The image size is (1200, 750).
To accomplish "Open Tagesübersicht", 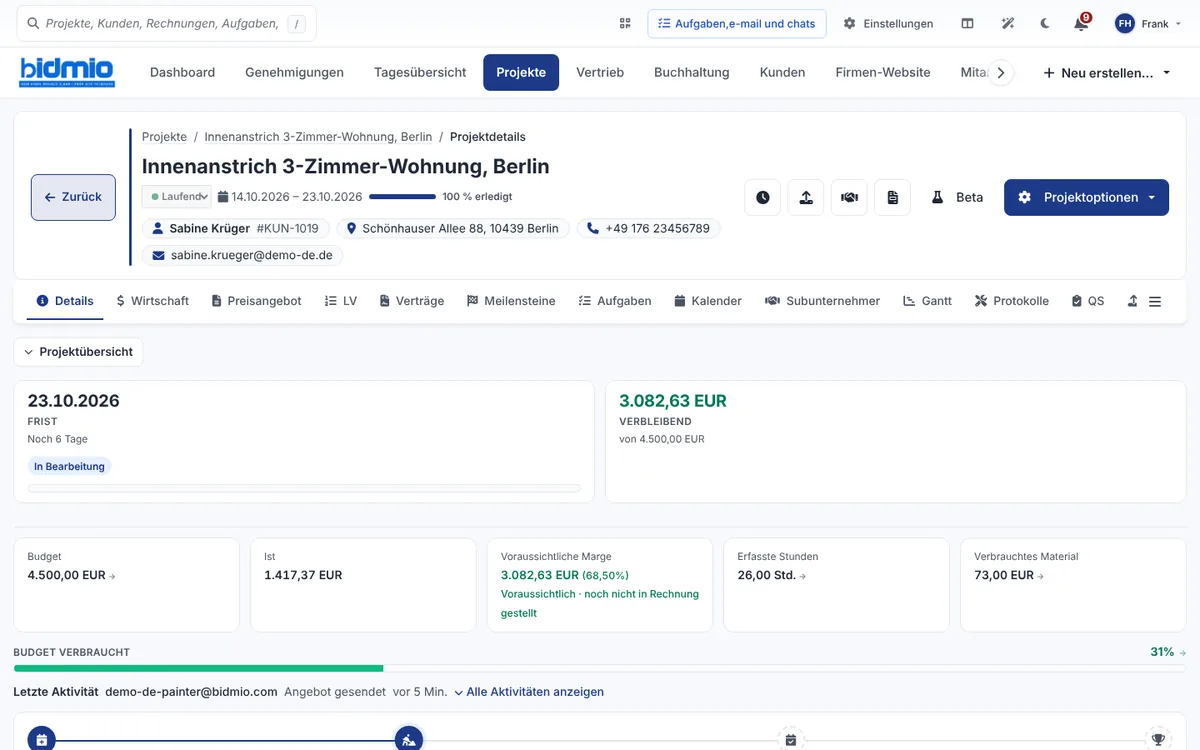I will (420, 72).
